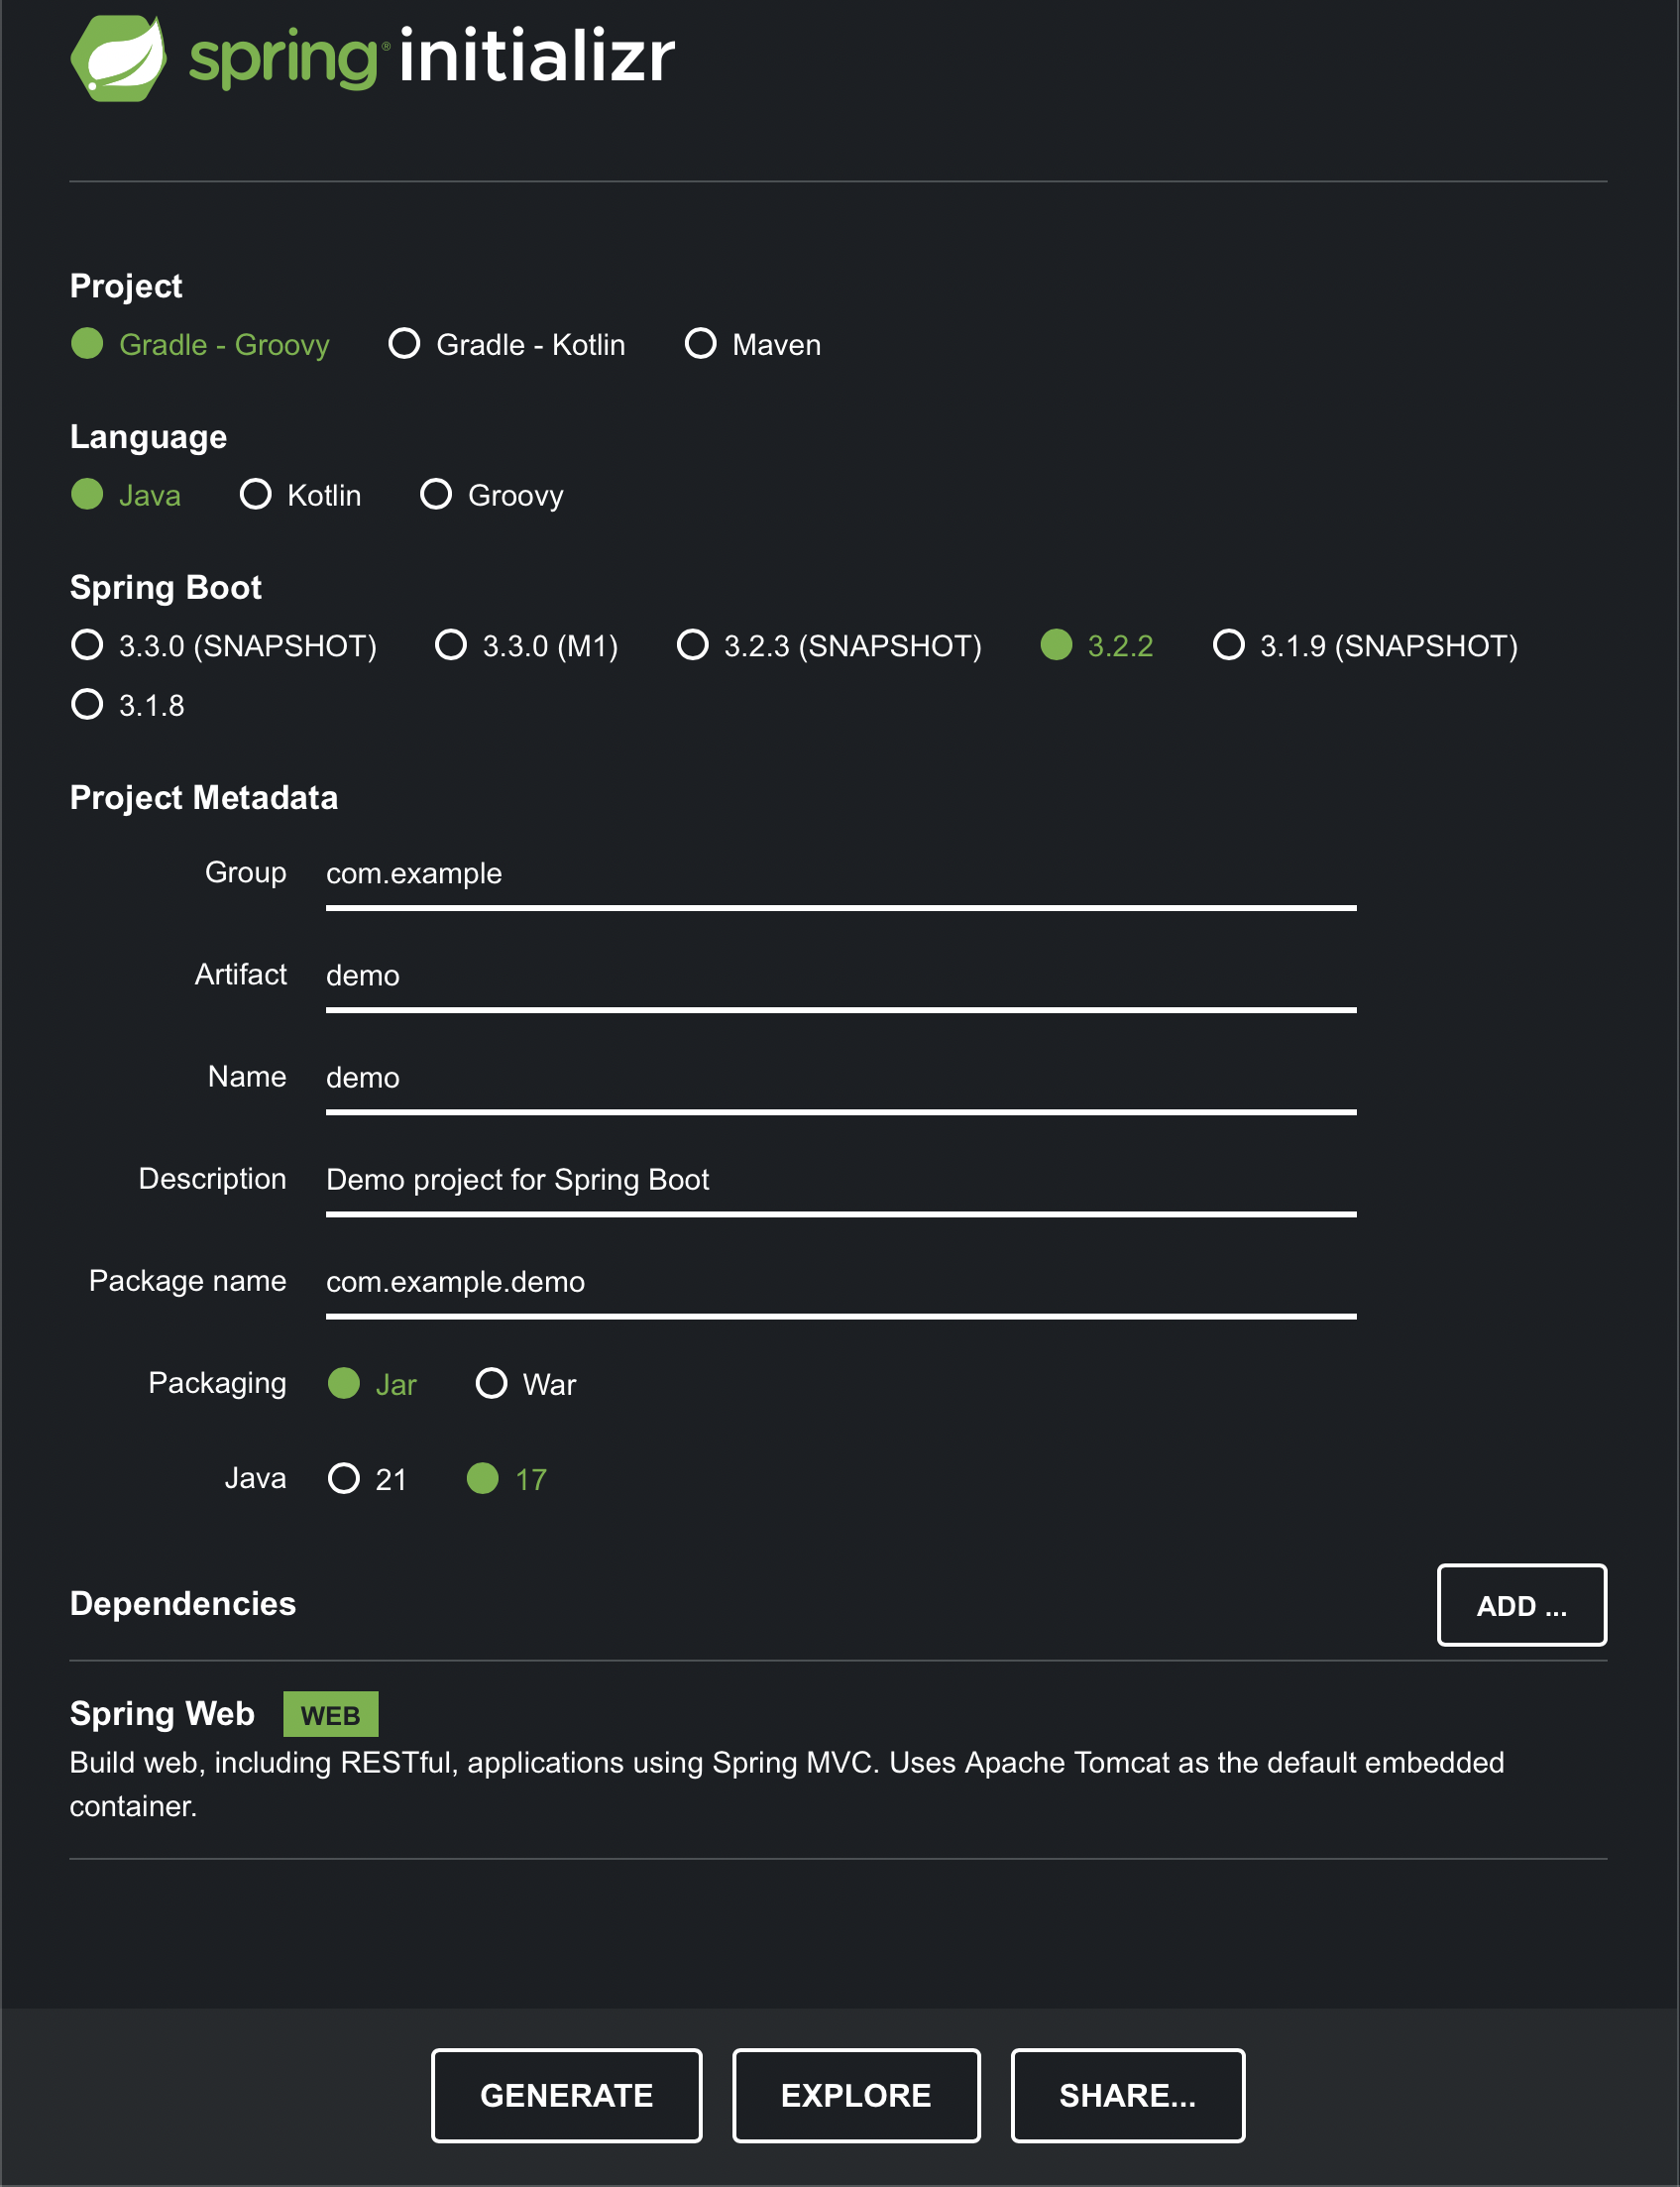Click the Dependencies heading
Viewport: 1680px width, 2187px height.
(x=183, y=1604)
